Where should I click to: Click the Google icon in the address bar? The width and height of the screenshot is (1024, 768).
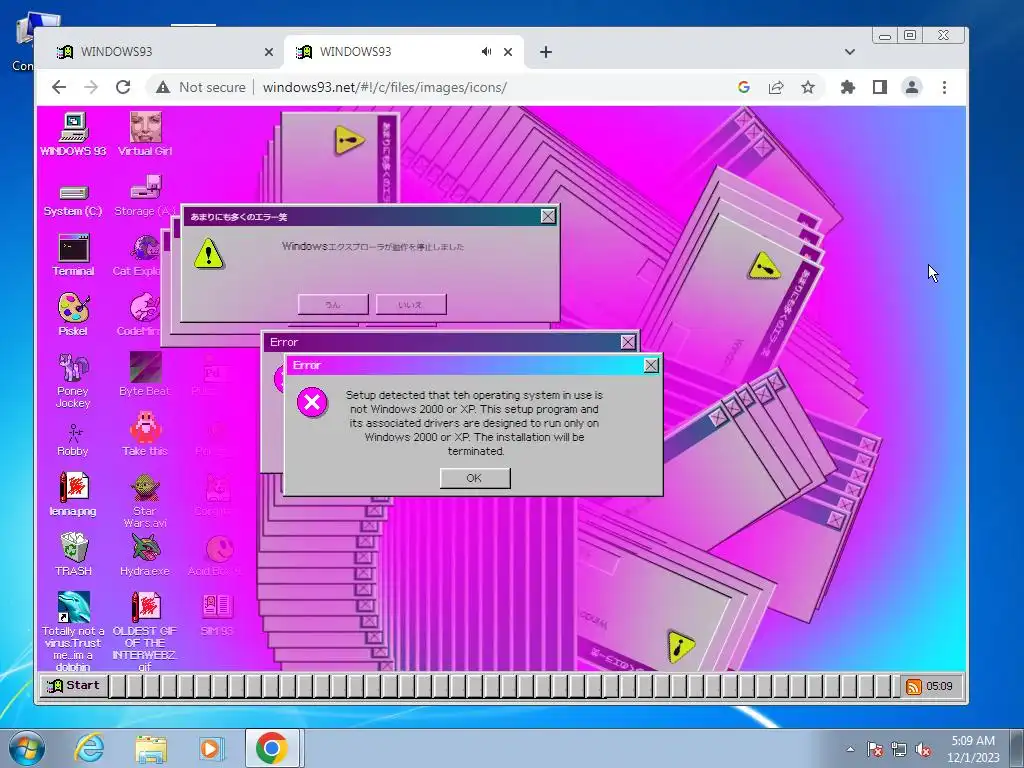click(x=743, y=87)
